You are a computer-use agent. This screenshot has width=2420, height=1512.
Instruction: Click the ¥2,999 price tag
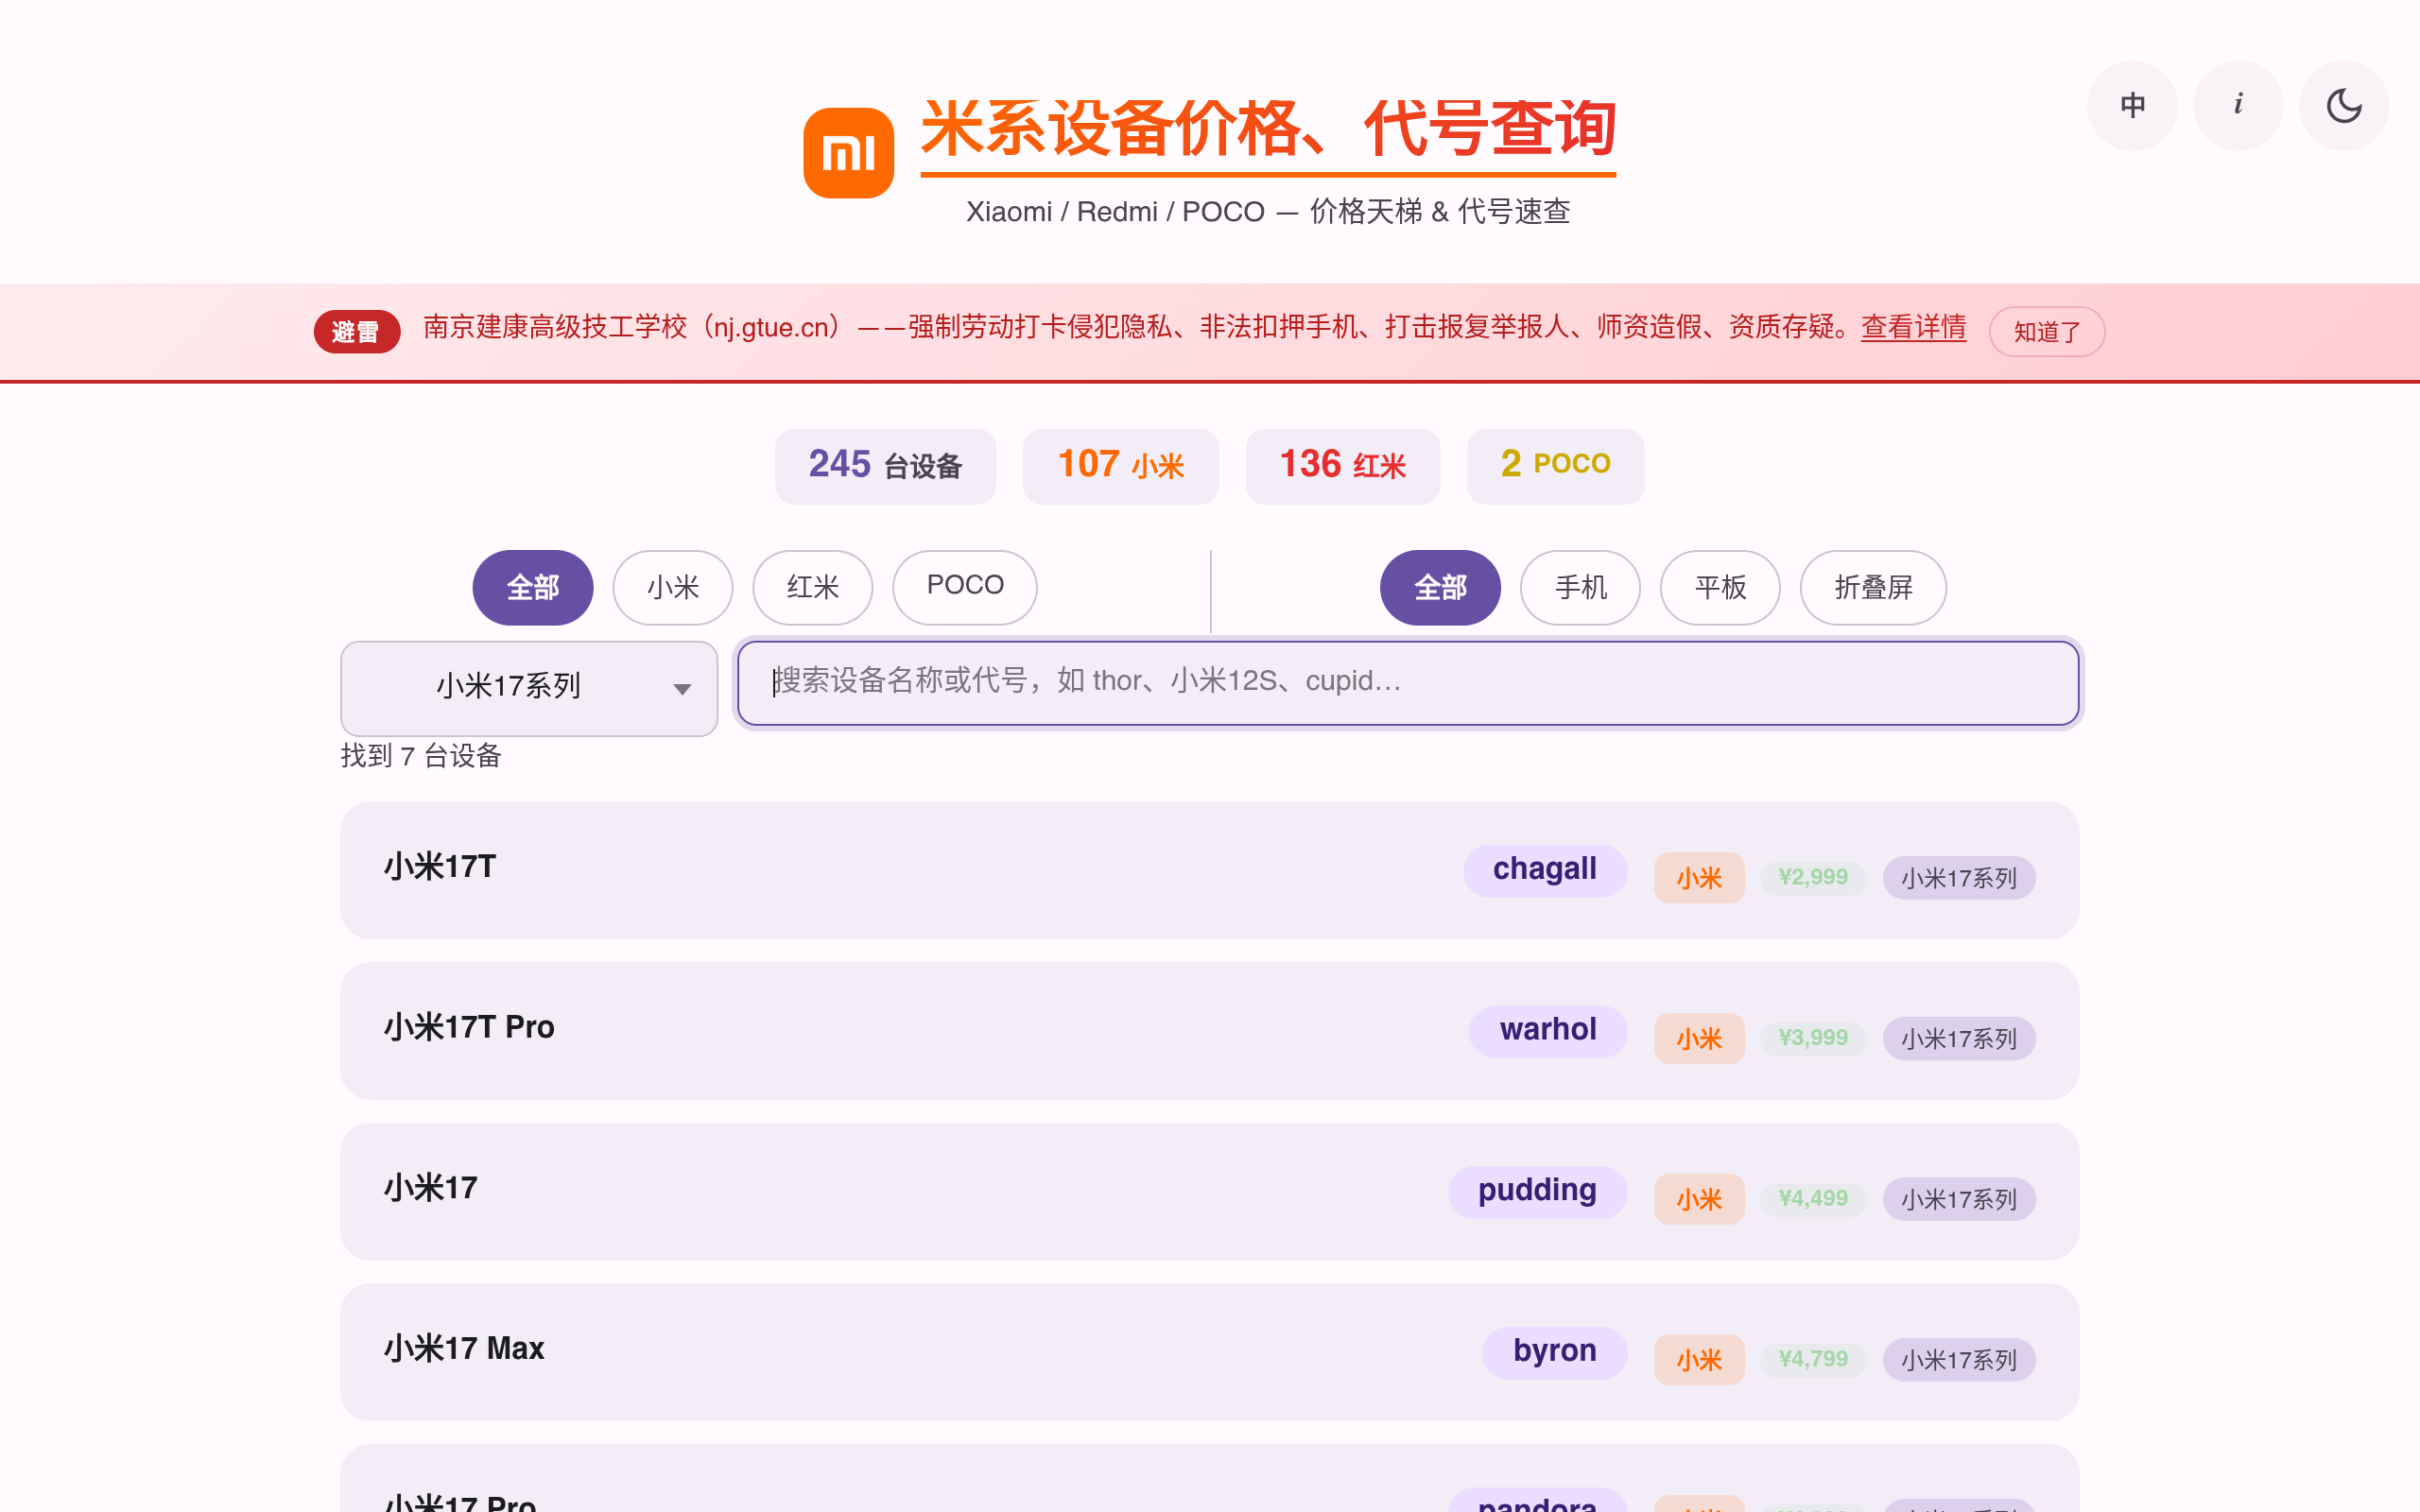1813,878
